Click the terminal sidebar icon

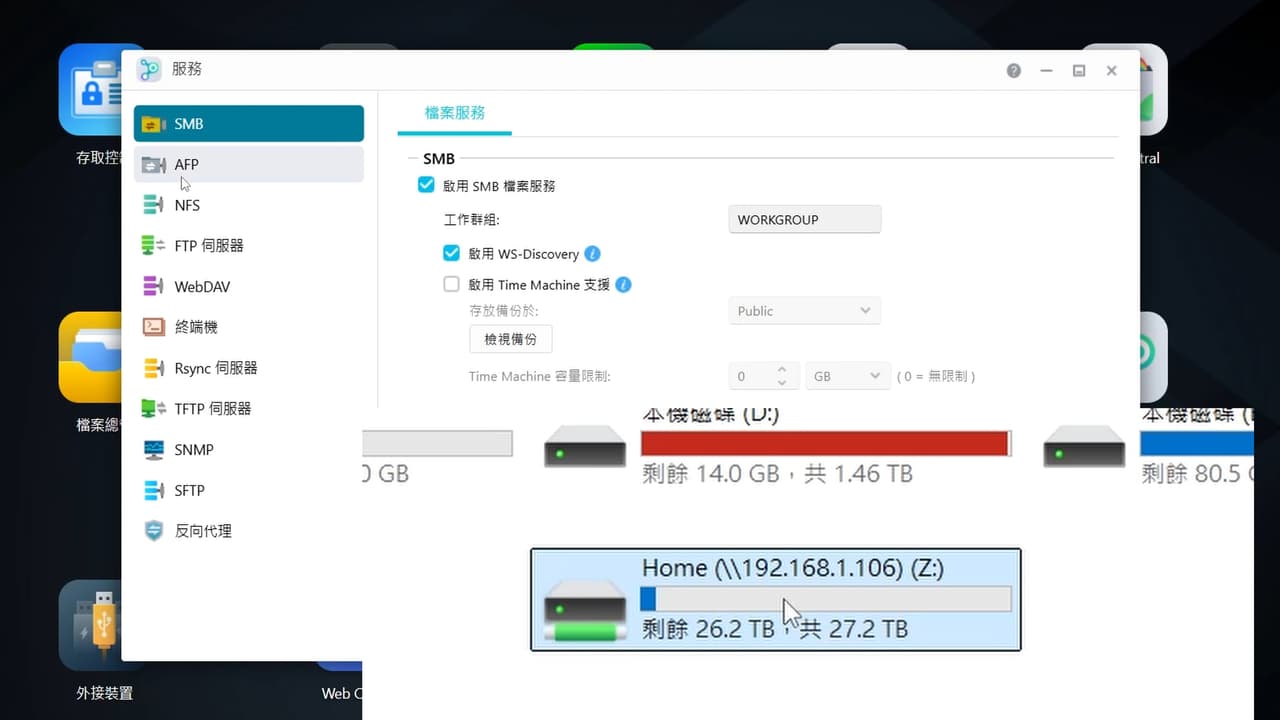153,326
